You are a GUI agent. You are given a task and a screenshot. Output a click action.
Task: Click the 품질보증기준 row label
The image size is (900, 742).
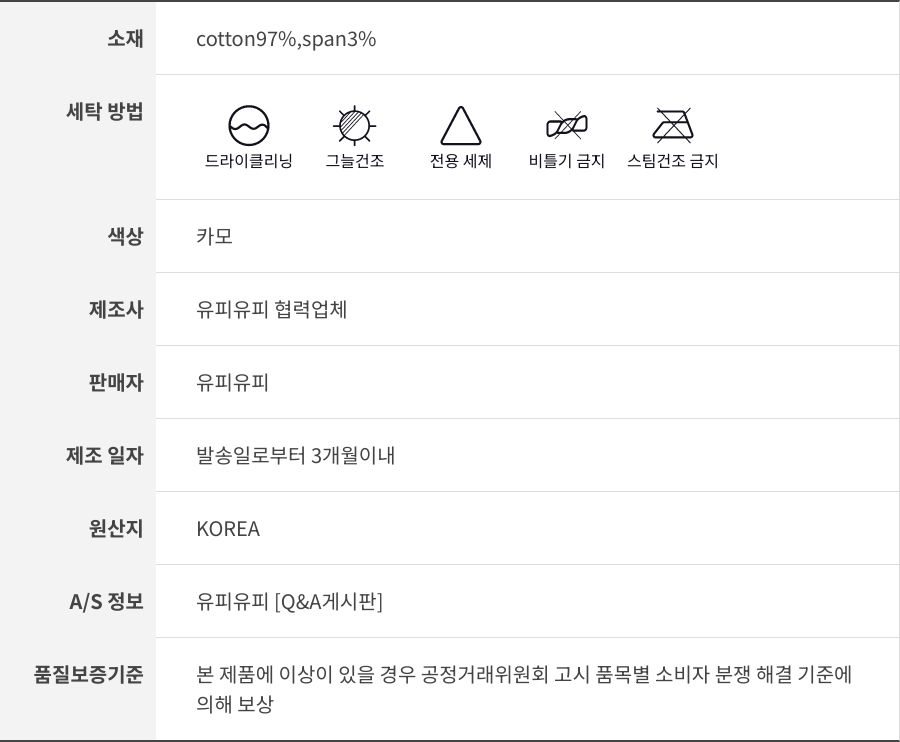(89, 675)
